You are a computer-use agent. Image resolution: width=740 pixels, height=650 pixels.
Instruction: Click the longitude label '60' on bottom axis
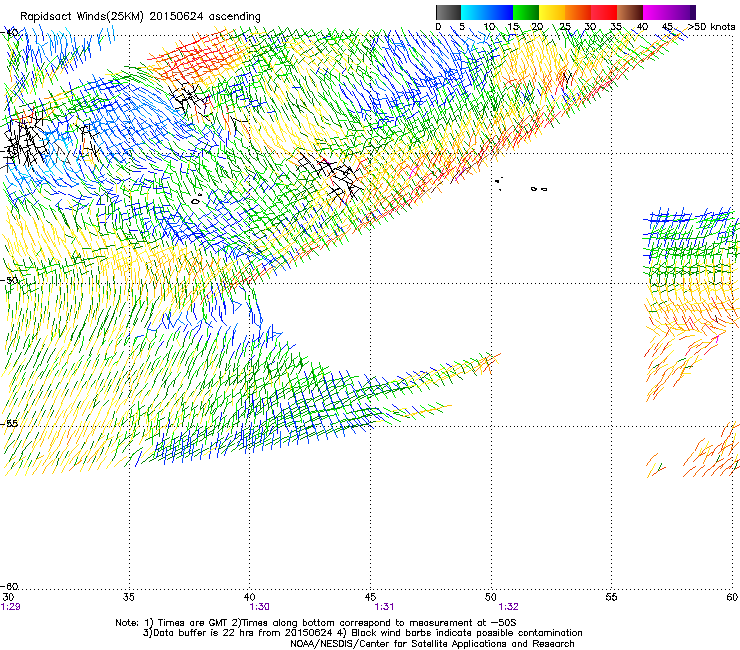(732, 597)
